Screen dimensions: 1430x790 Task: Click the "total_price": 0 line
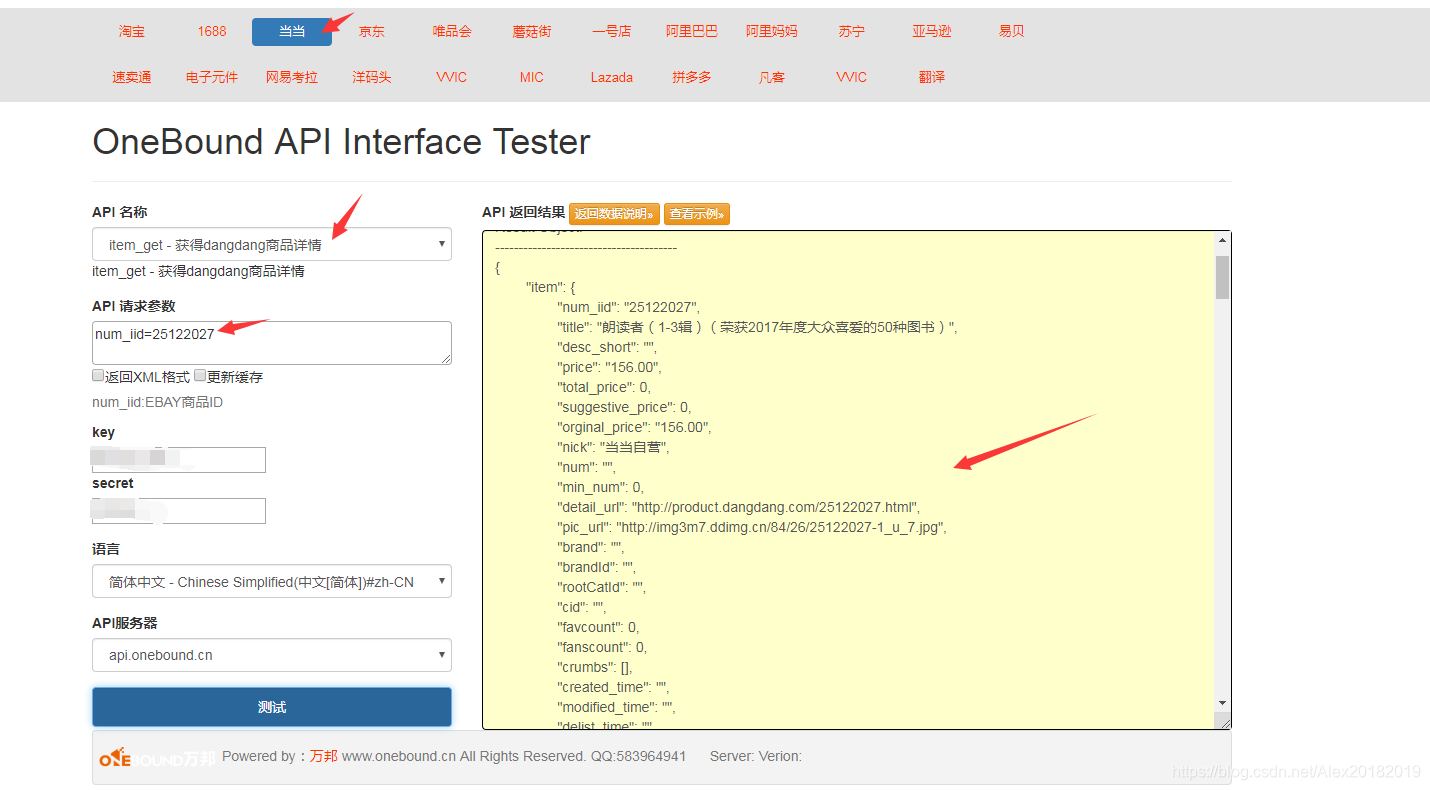[x=604, y=387]
